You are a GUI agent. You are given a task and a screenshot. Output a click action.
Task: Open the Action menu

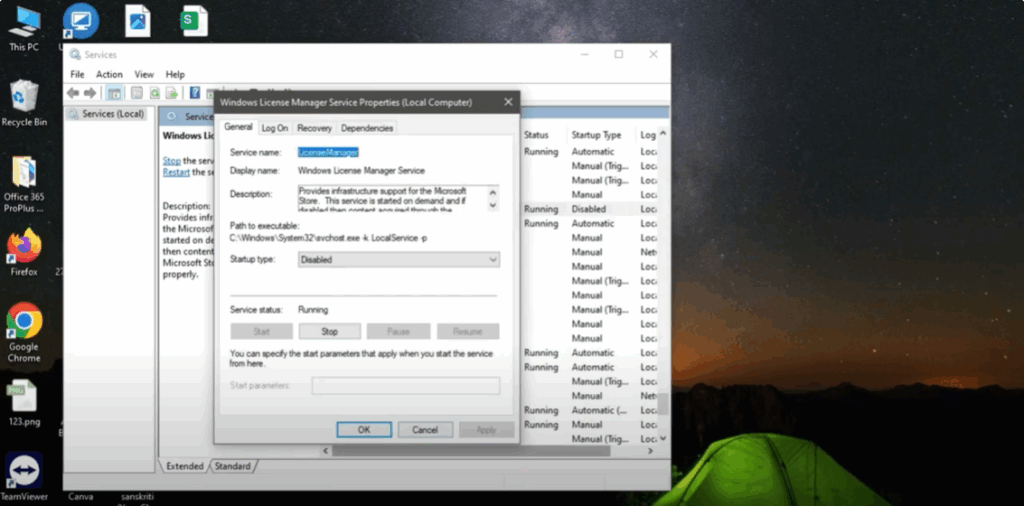pyautogui.click(x=109, y=74)
